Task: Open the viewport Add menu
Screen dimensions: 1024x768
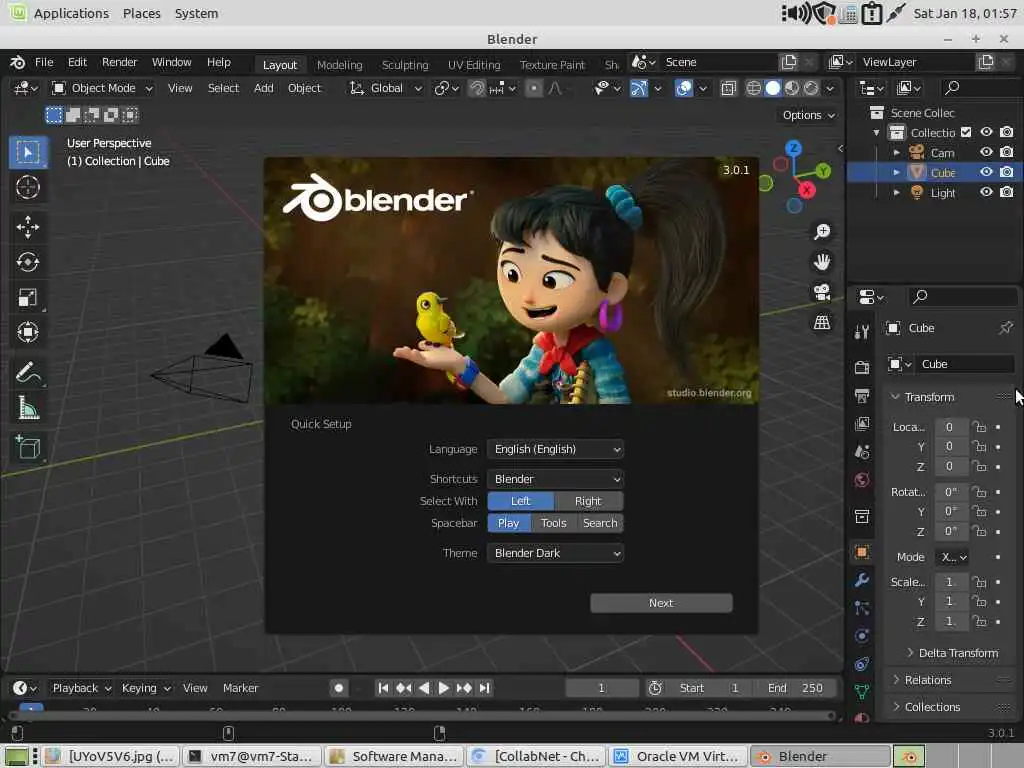Action: click(x=264, y=88)
